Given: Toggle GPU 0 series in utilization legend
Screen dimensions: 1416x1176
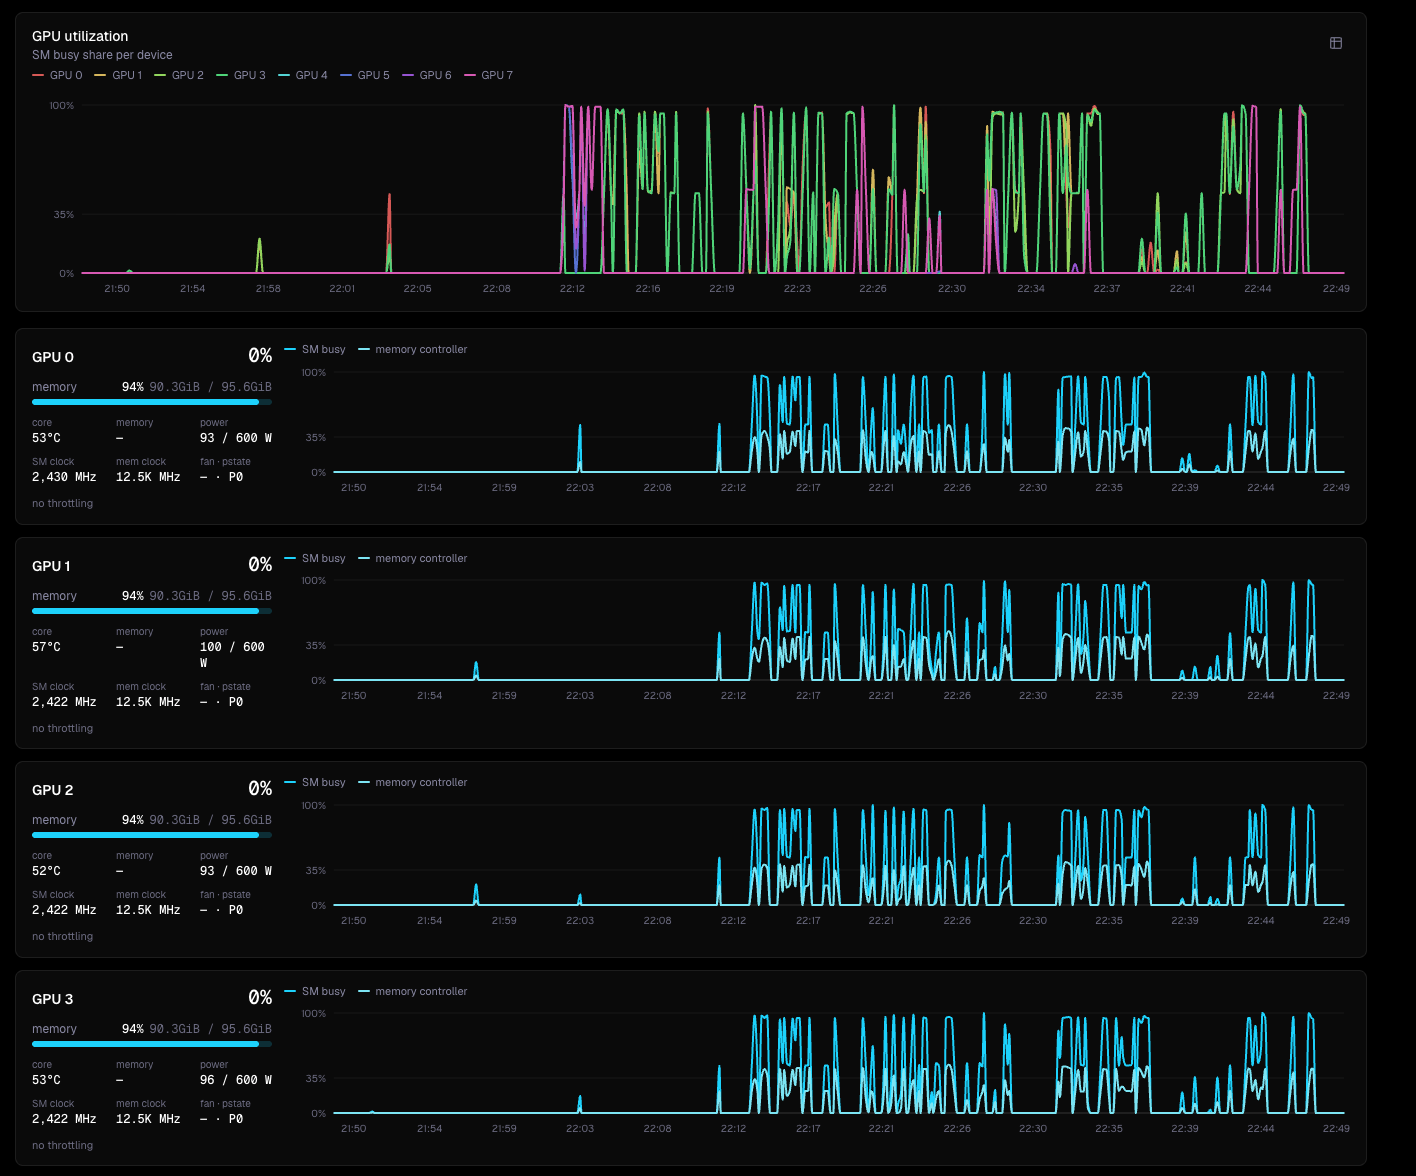Looking at the screenshot, I should (57, 75).
